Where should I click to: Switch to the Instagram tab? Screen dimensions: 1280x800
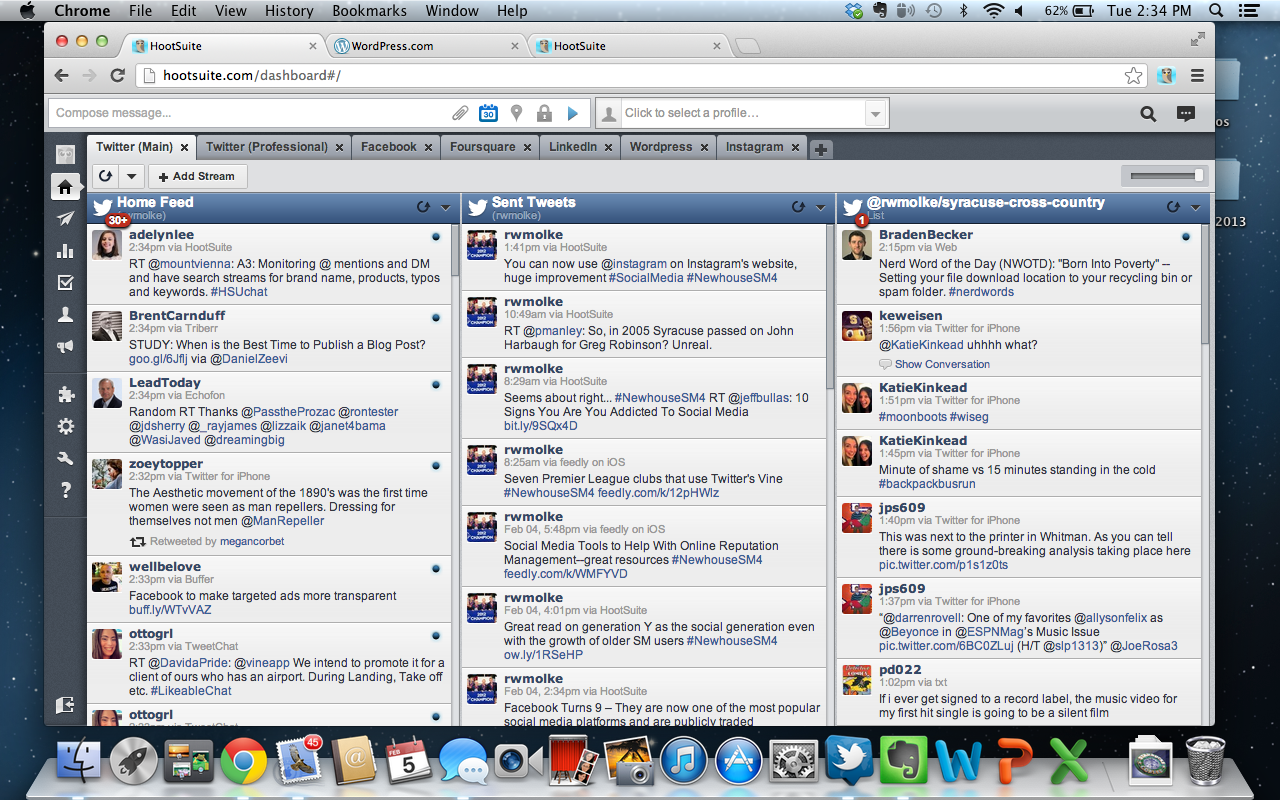point(754,147)
